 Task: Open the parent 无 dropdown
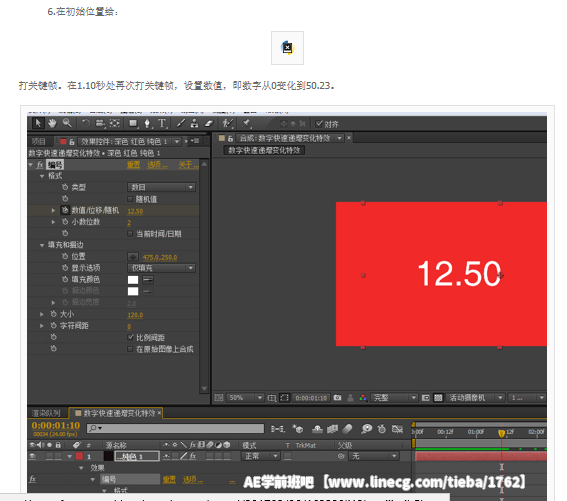[374, 456]
